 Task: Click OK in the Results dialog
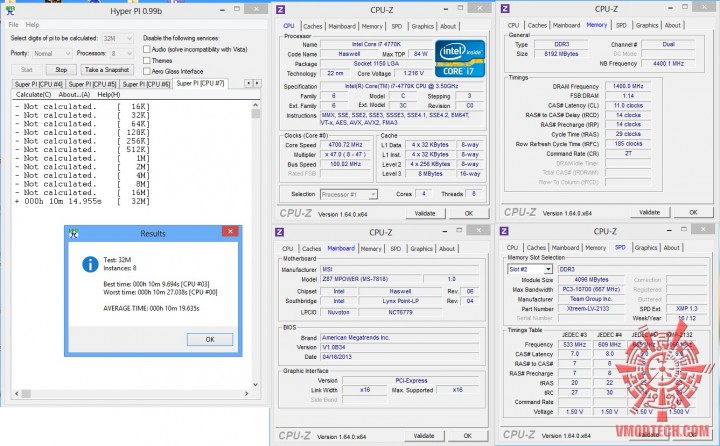[x=210, y=339]
